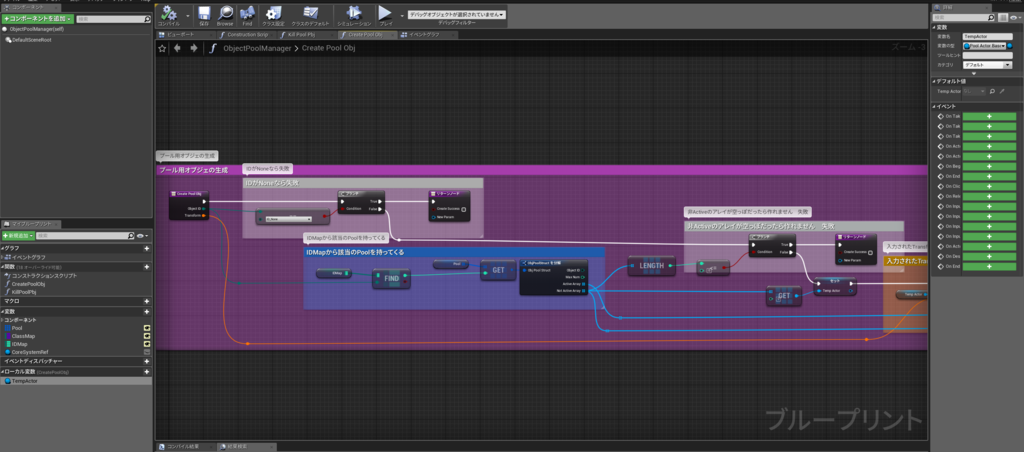Focus the My Blueprint search field
This screenshot has width=1024, height=452.
(85, 235)
